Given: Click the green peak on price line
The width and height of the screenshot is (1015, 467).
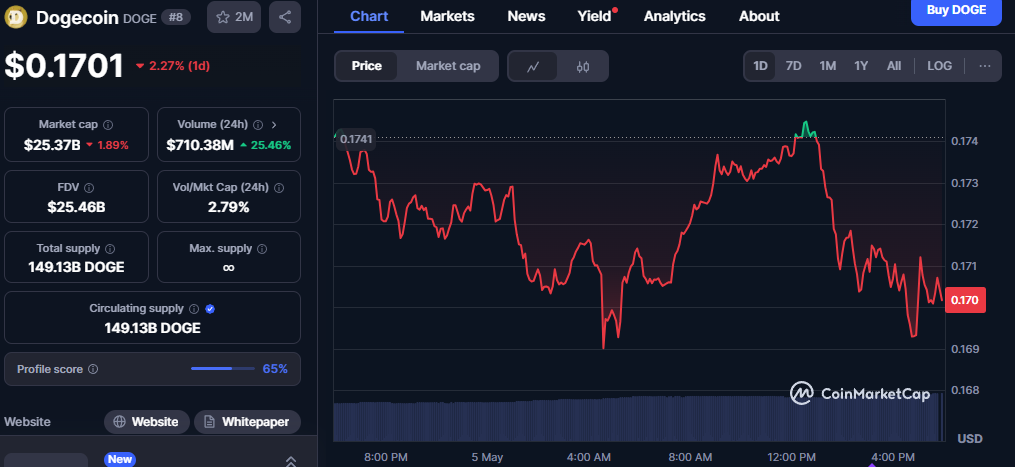Looking at the screenshot, I should pyautogui.click(x=805, y=129).
